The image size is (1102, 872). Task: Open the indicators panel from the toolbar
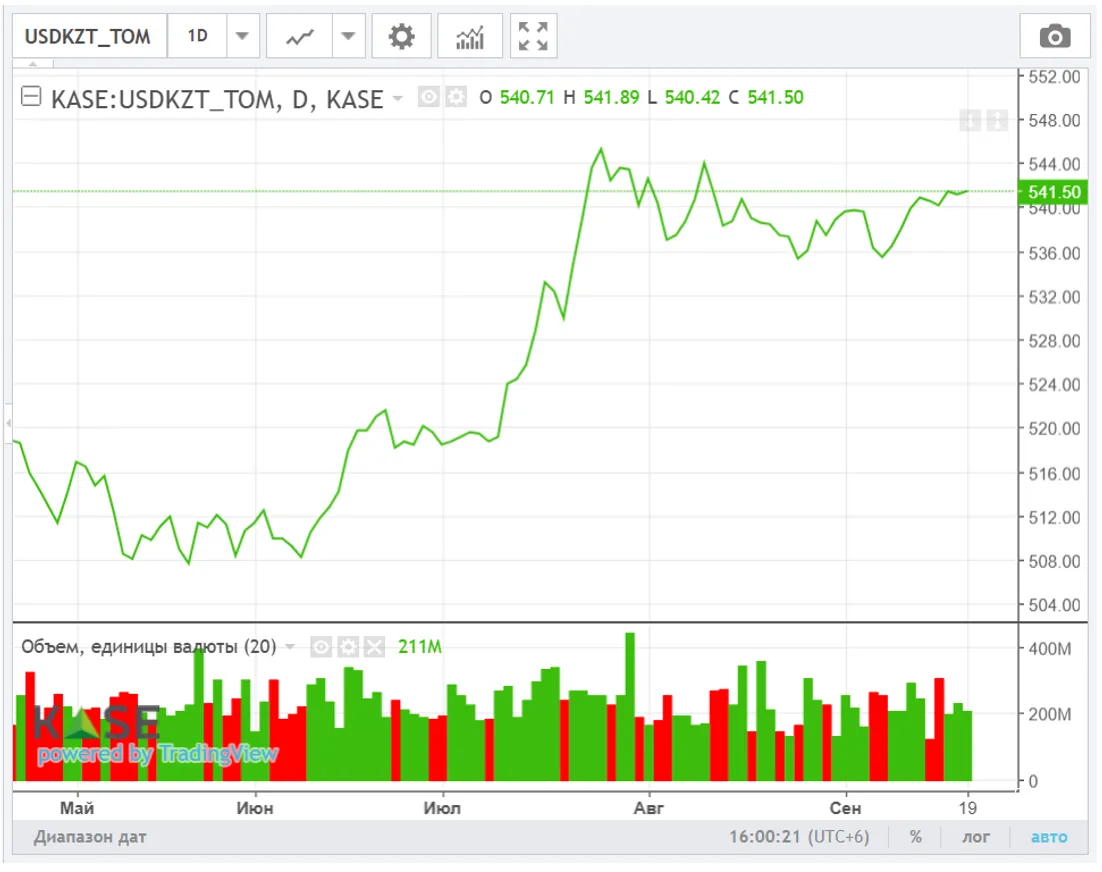(x=470, y=37)
